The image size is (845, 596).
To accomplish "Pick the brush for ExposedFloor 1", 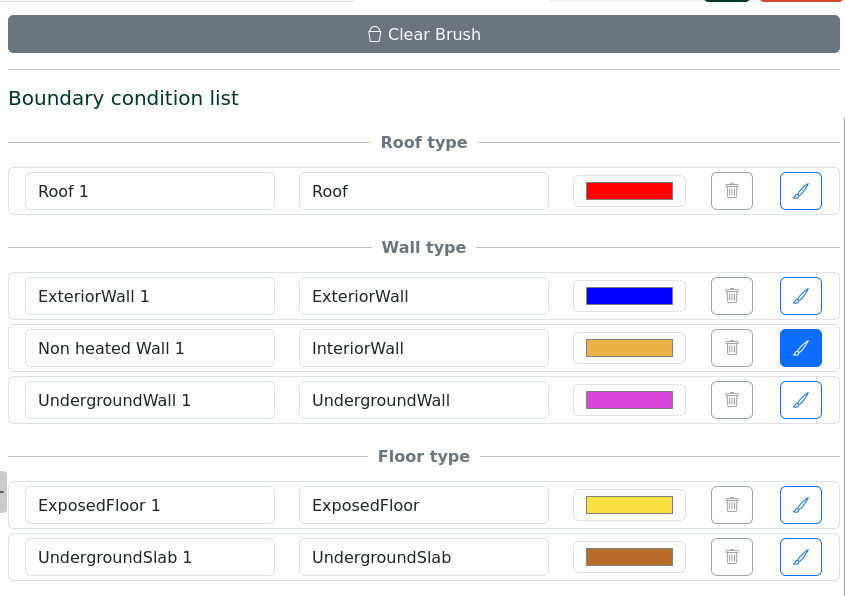I will pyautogui.click(x=800, y=505).
